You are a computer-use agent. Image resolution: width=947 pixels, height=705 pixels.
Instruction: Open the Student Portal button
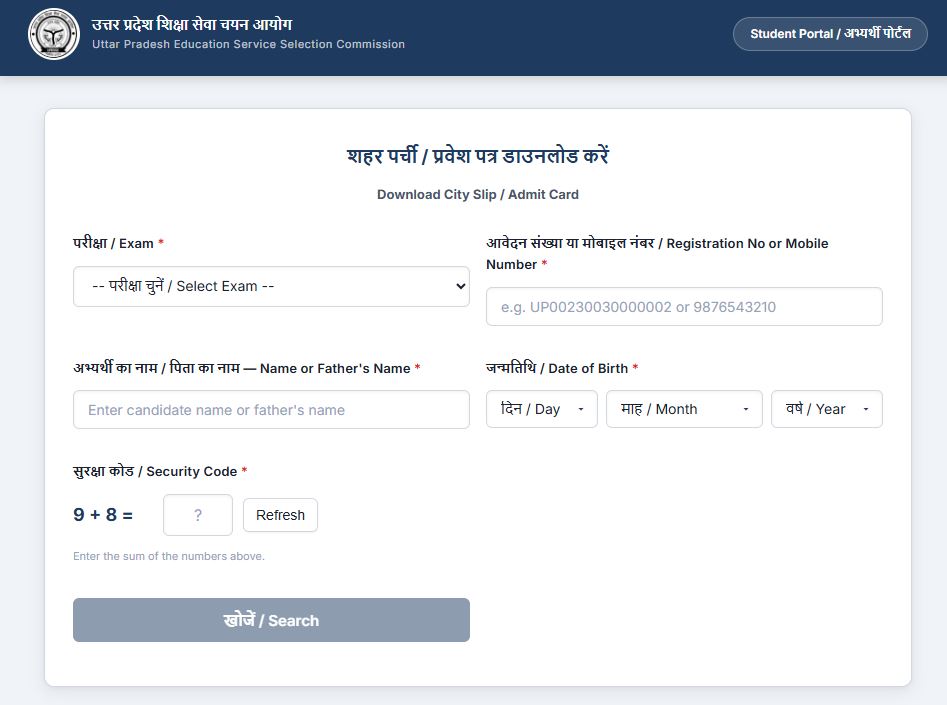830,34
